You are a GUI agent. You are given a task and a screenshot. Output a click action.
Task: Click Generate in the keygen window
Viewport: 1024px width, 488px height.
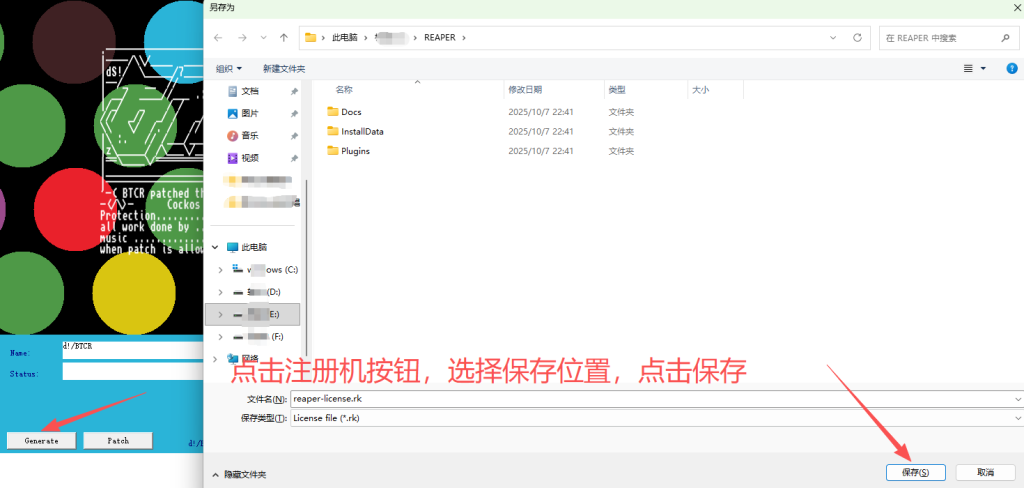(41, 441)
